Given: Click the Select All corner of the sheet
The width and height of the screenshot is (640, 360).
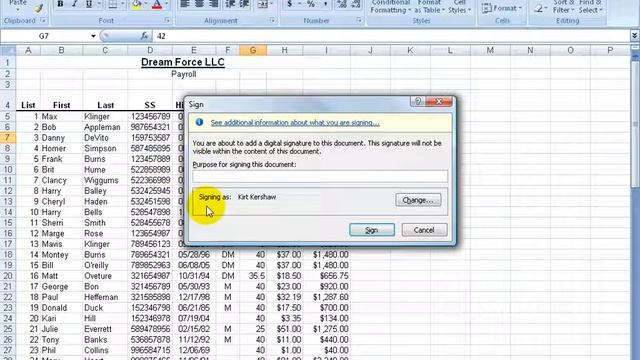Looking at the screenshot, I should tap(8, 50).
